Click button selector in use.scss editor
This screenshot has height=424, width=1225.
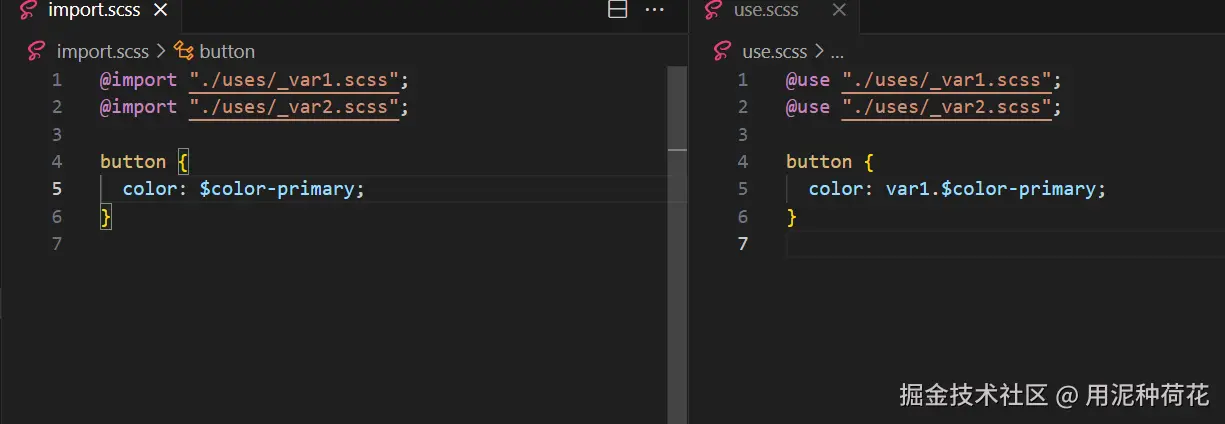[819, 161]
